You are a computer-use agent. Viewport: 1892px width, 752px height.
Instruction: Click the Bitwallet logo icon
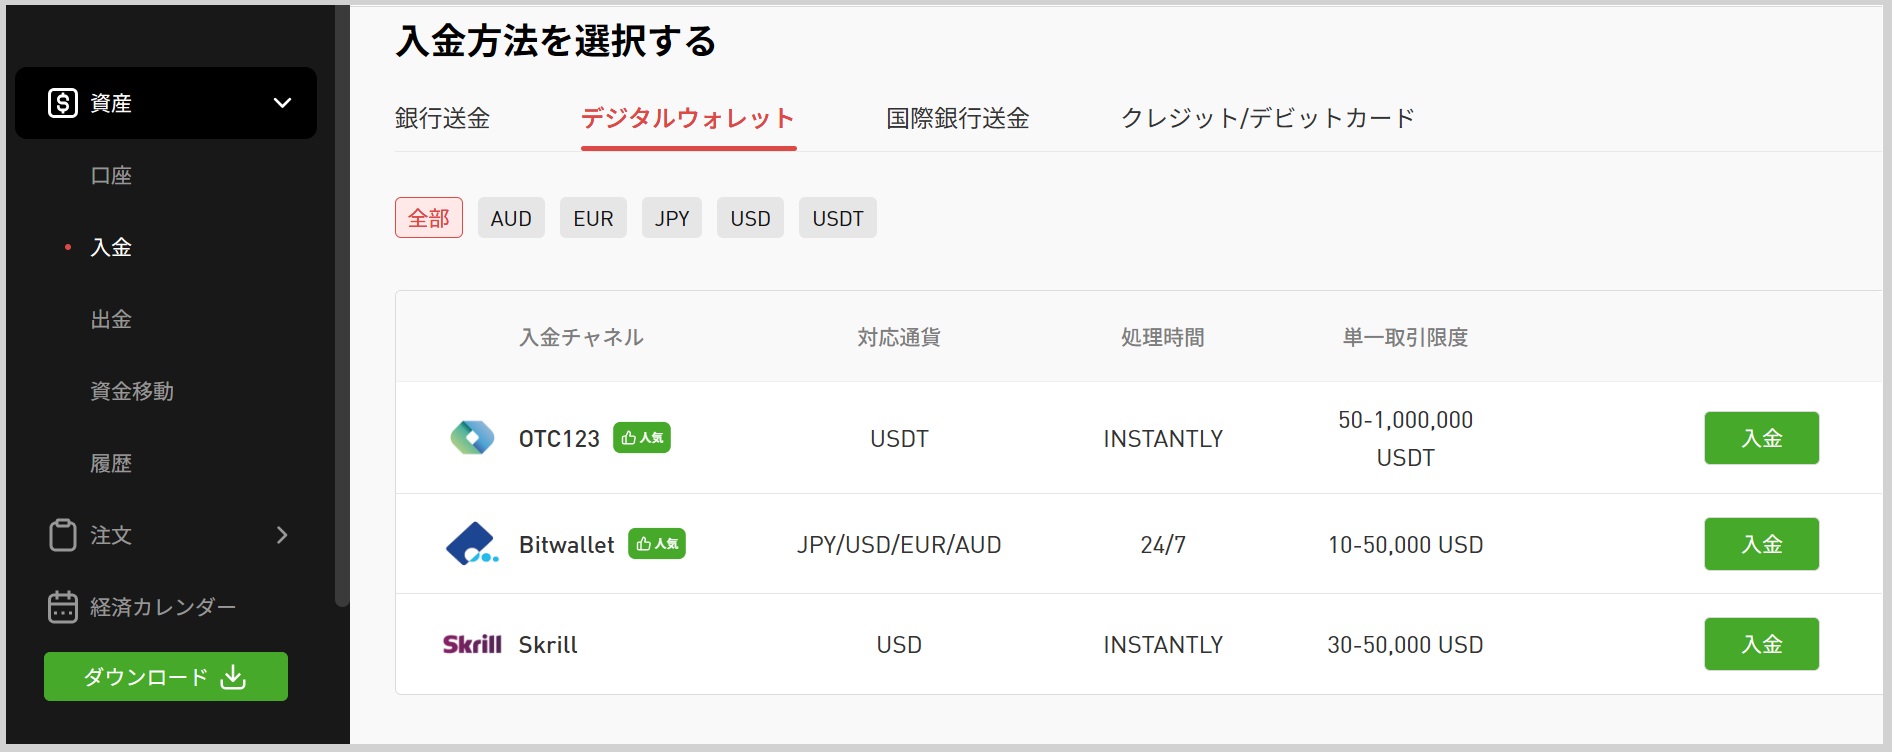(x=472, y=544)
